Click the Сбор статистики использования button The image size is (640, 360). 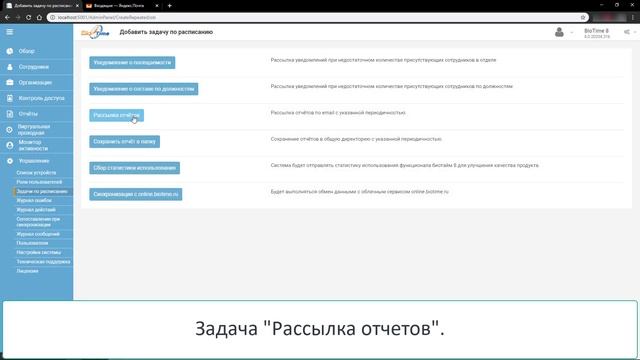(x=134, y=168)
